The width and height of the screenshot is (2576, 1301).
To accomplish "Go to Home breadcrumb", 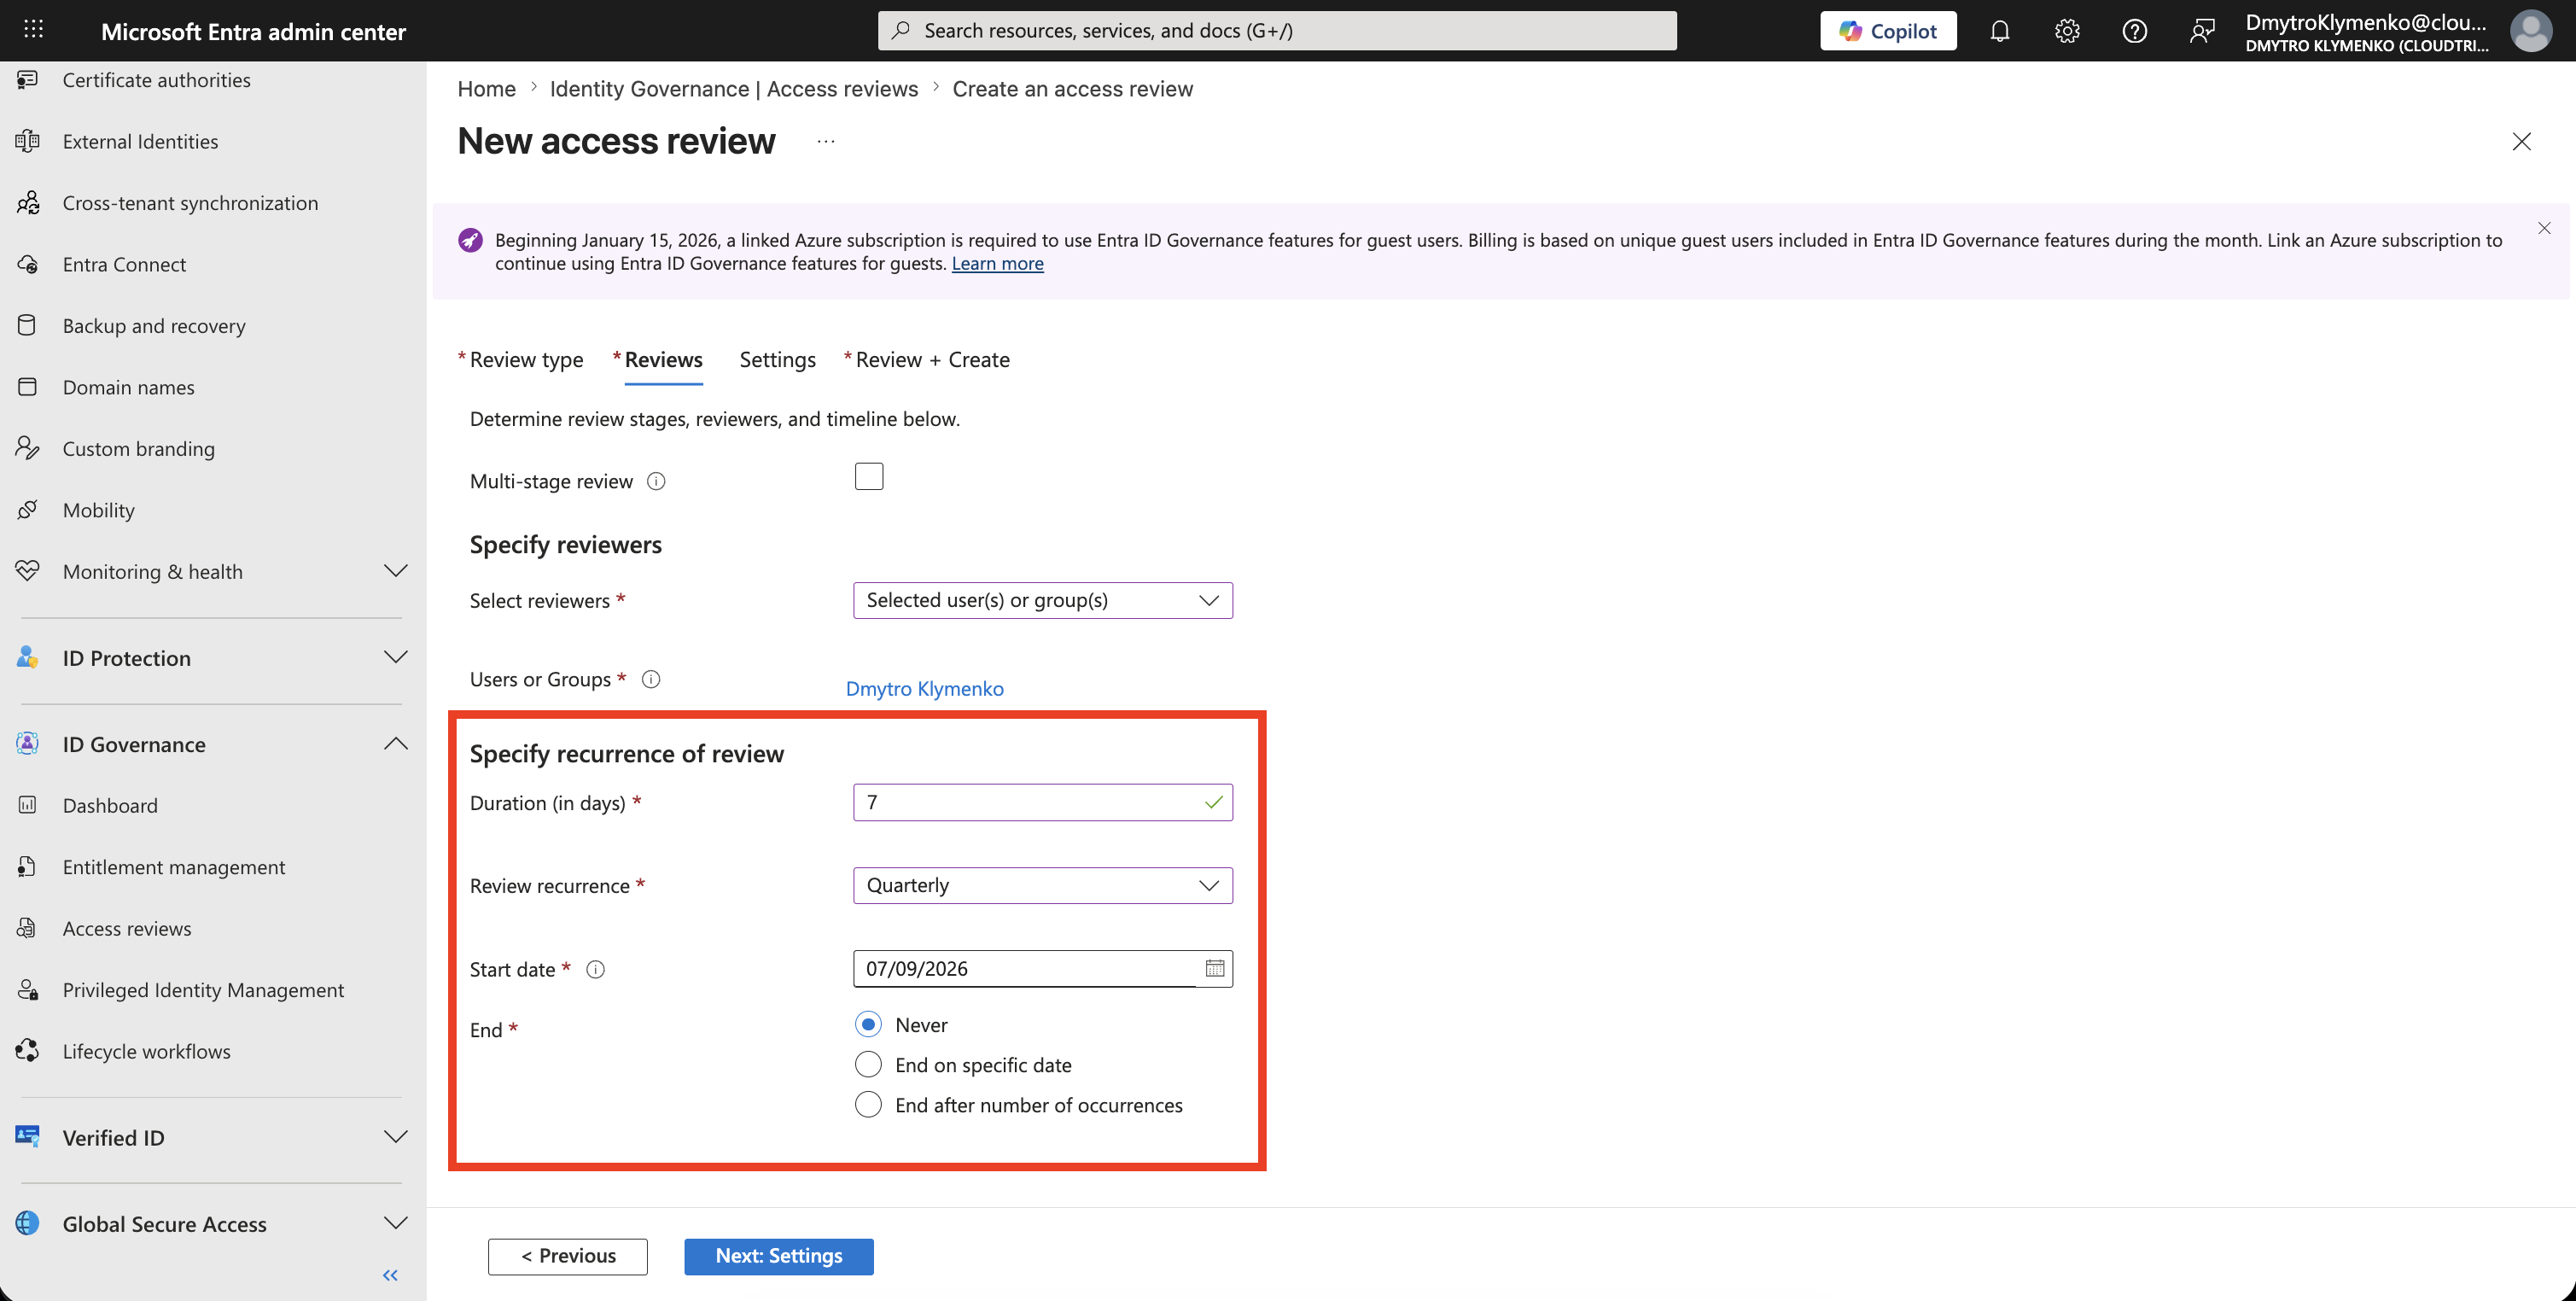I will tap(486, 89).
